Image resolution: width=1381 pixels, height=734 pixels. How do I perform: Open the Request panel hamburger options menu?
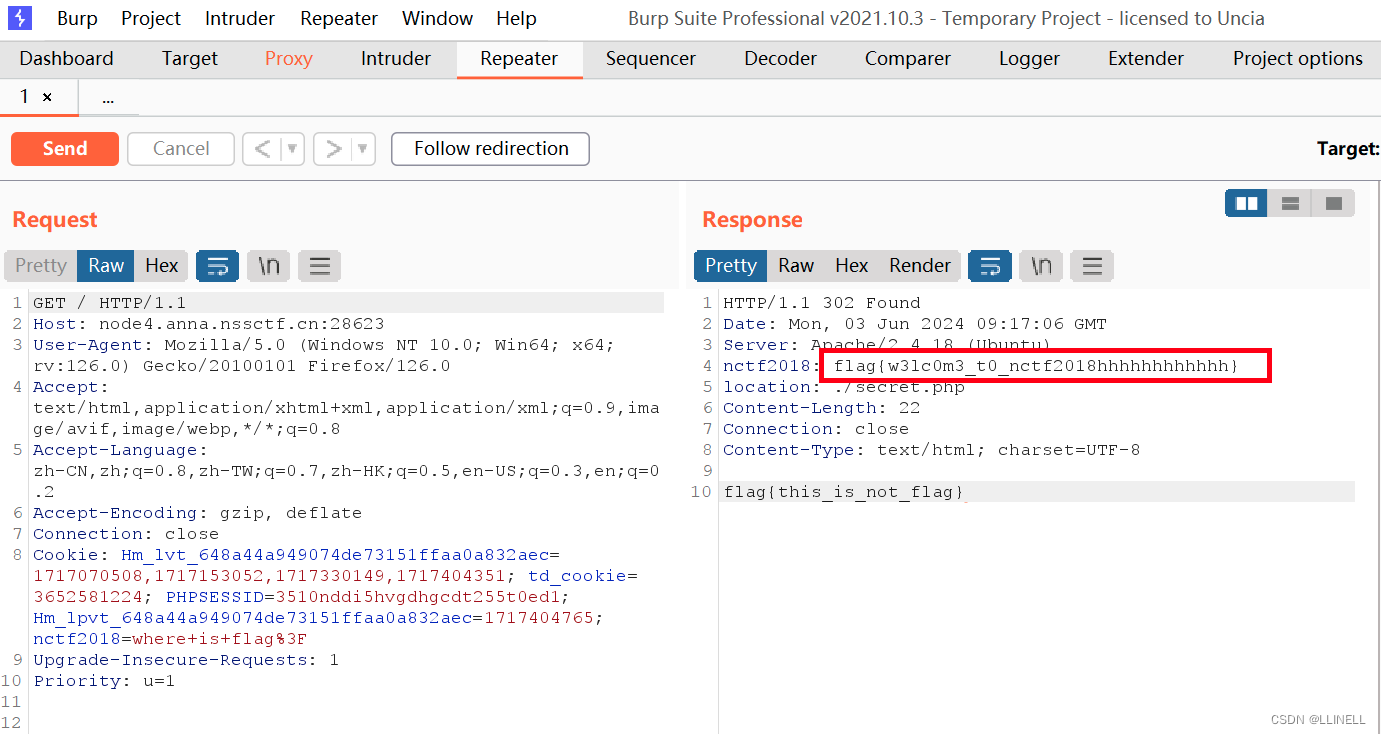[x=319, y=265]
